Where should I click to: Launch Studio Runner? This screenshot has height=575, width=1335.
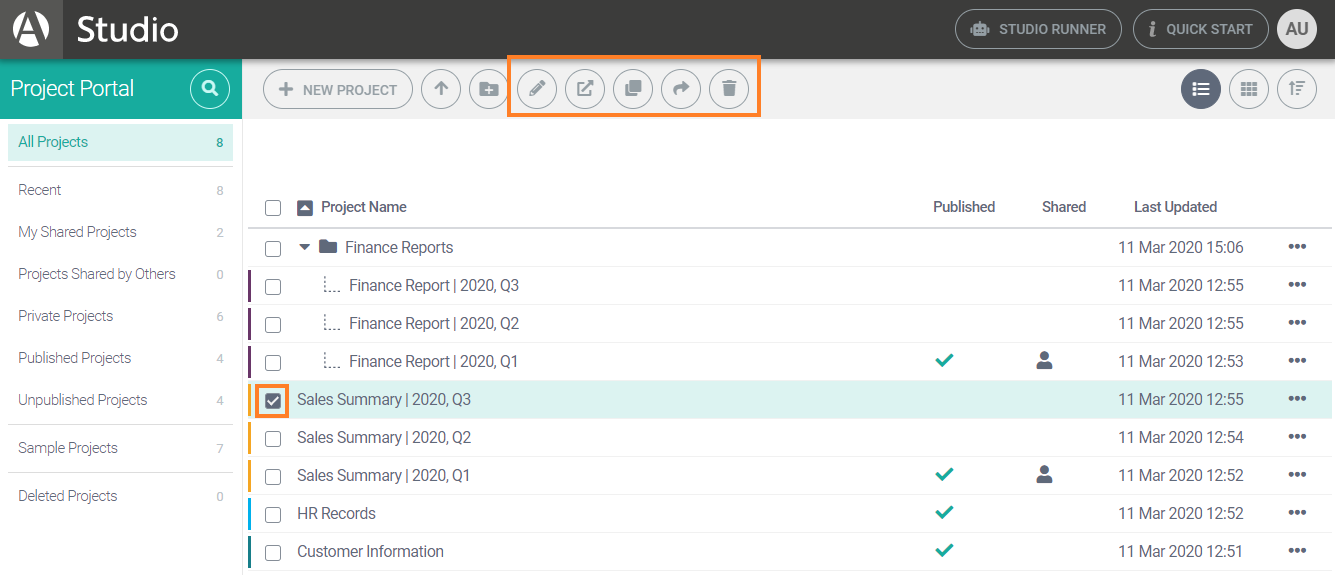click(x=1038, y=29)
